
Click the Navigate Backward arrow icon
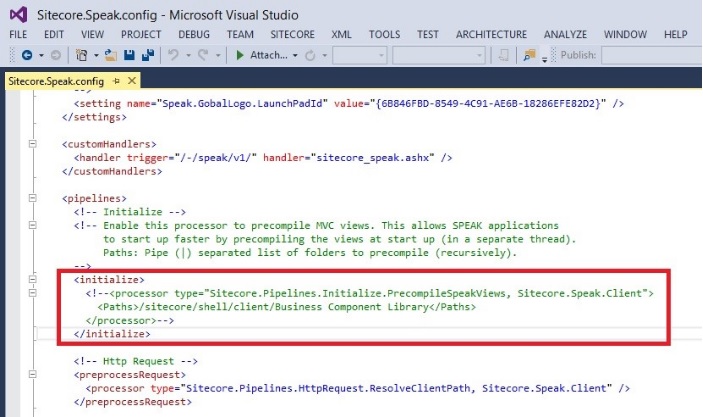[27, 55]
